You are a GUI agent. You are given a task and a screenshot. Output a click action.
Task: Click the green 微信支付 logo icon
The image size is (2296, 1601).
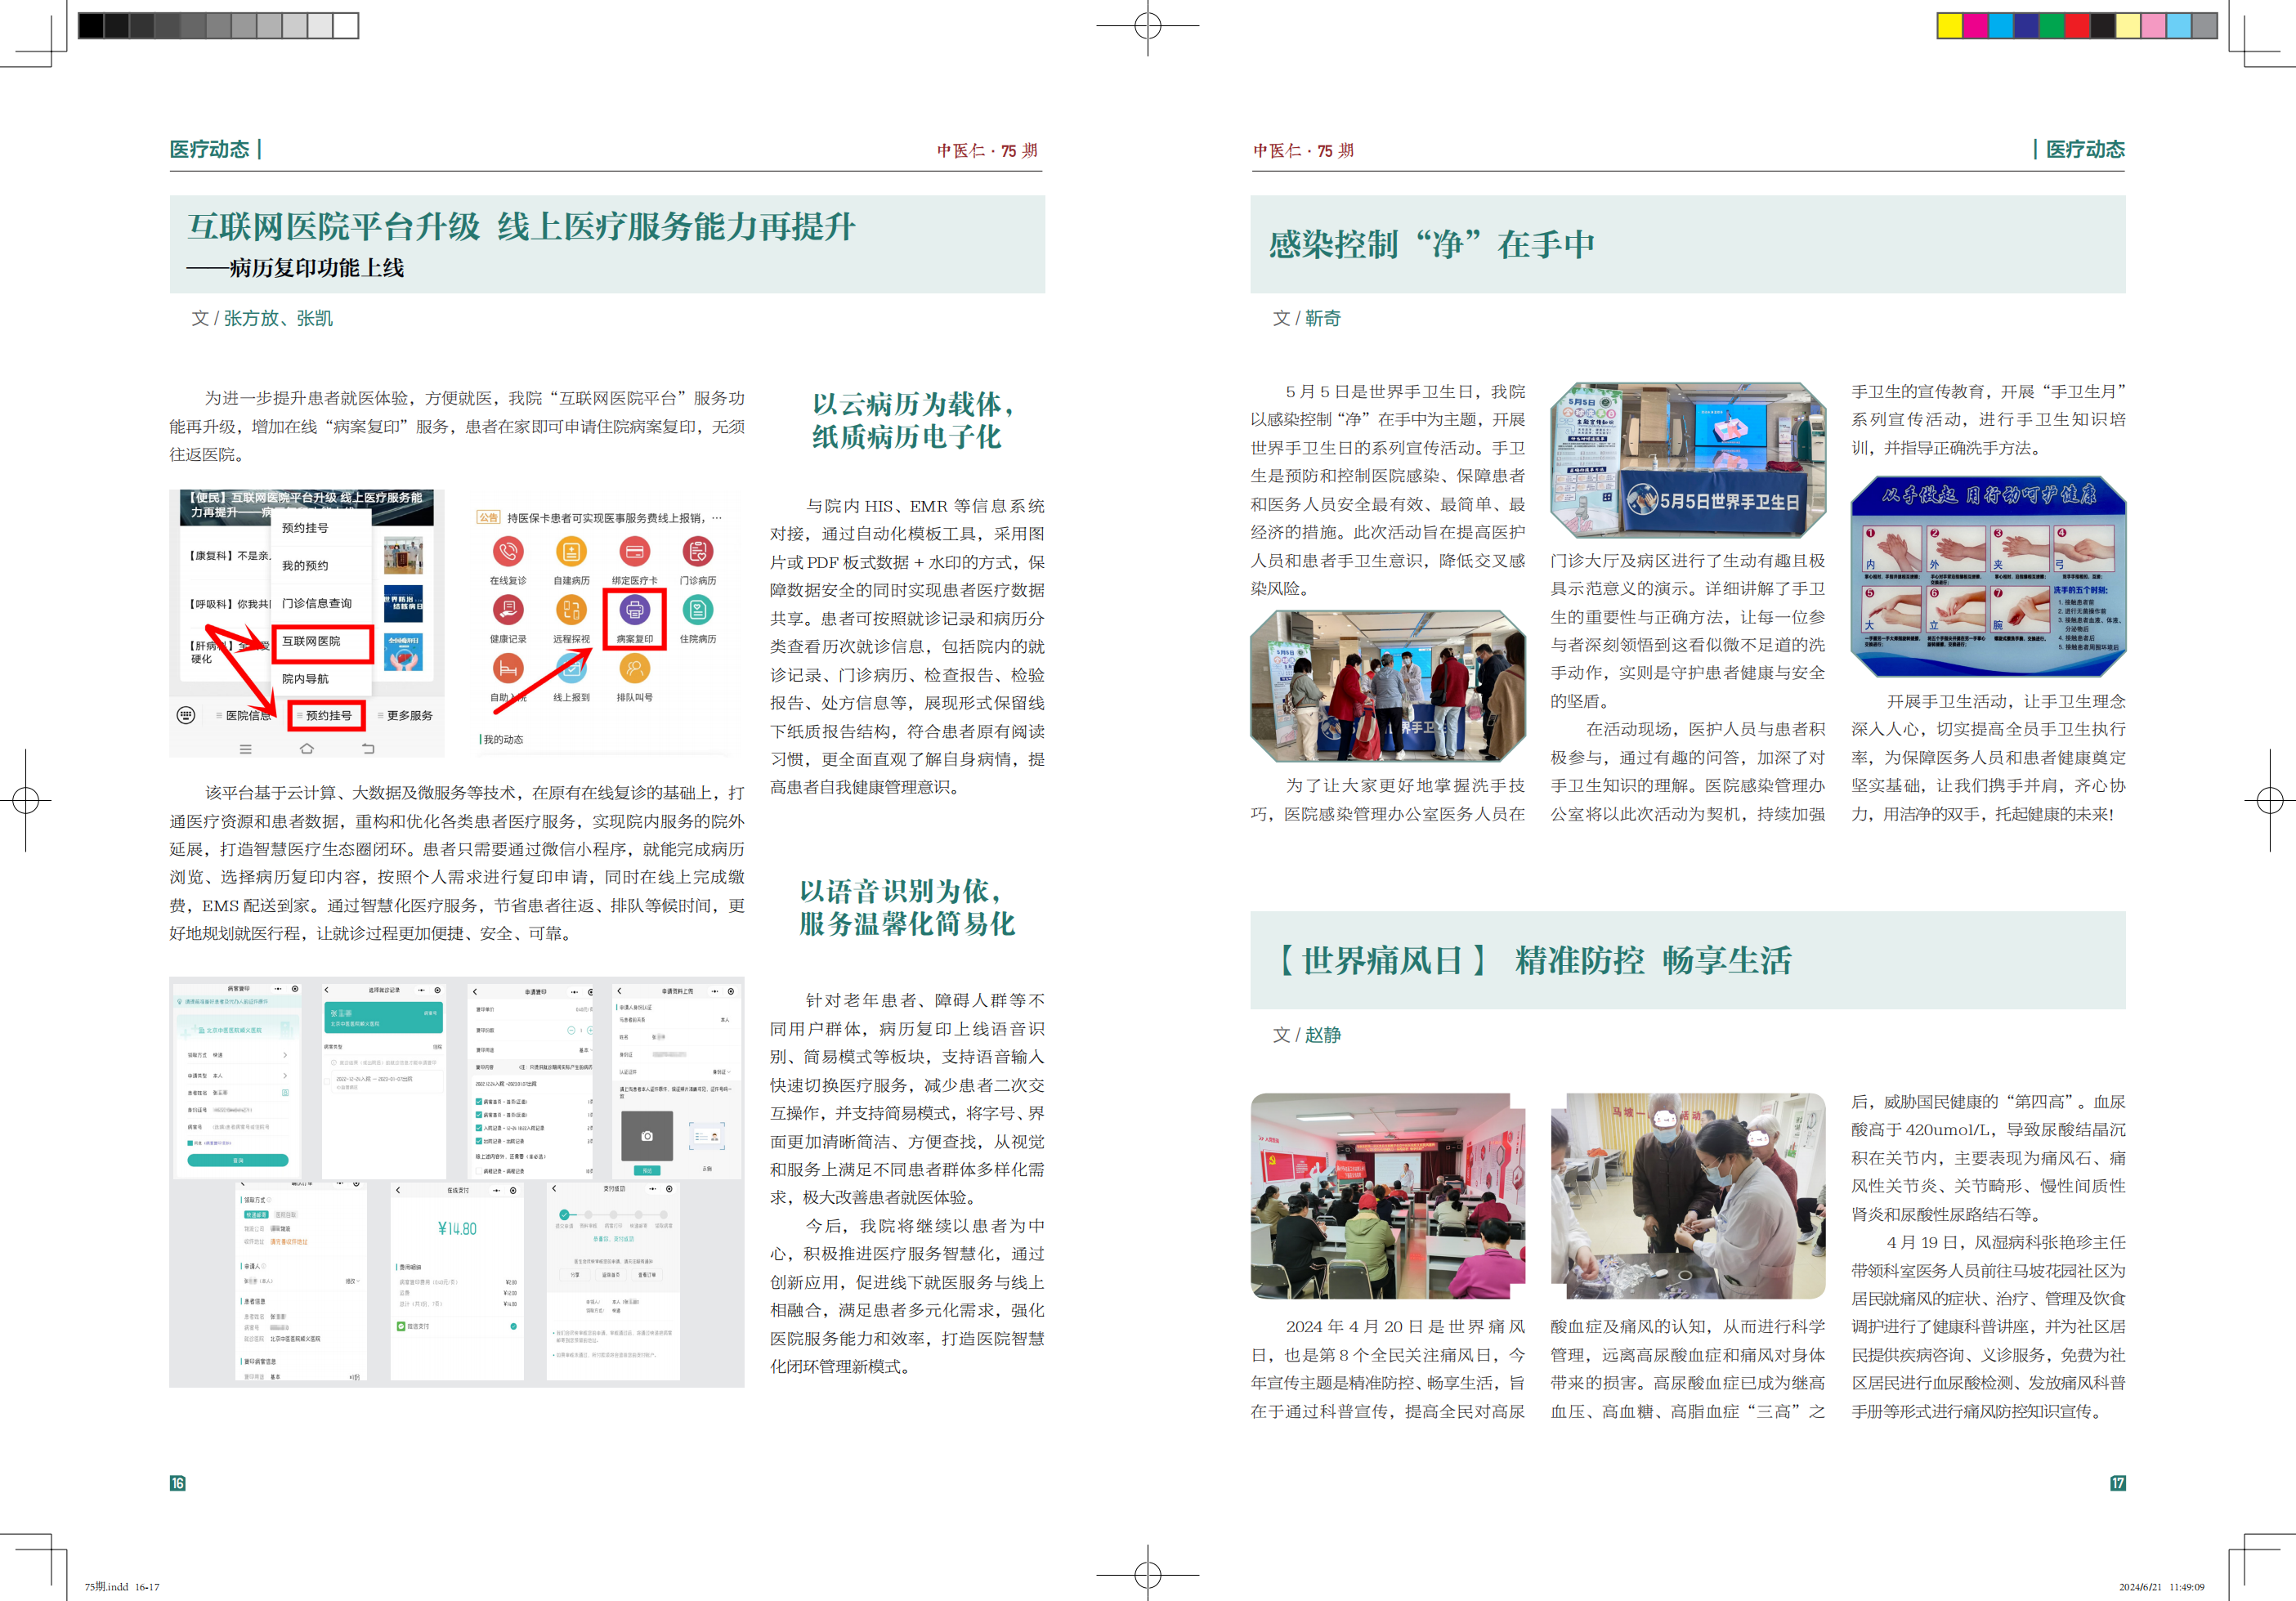point(402,1327)
